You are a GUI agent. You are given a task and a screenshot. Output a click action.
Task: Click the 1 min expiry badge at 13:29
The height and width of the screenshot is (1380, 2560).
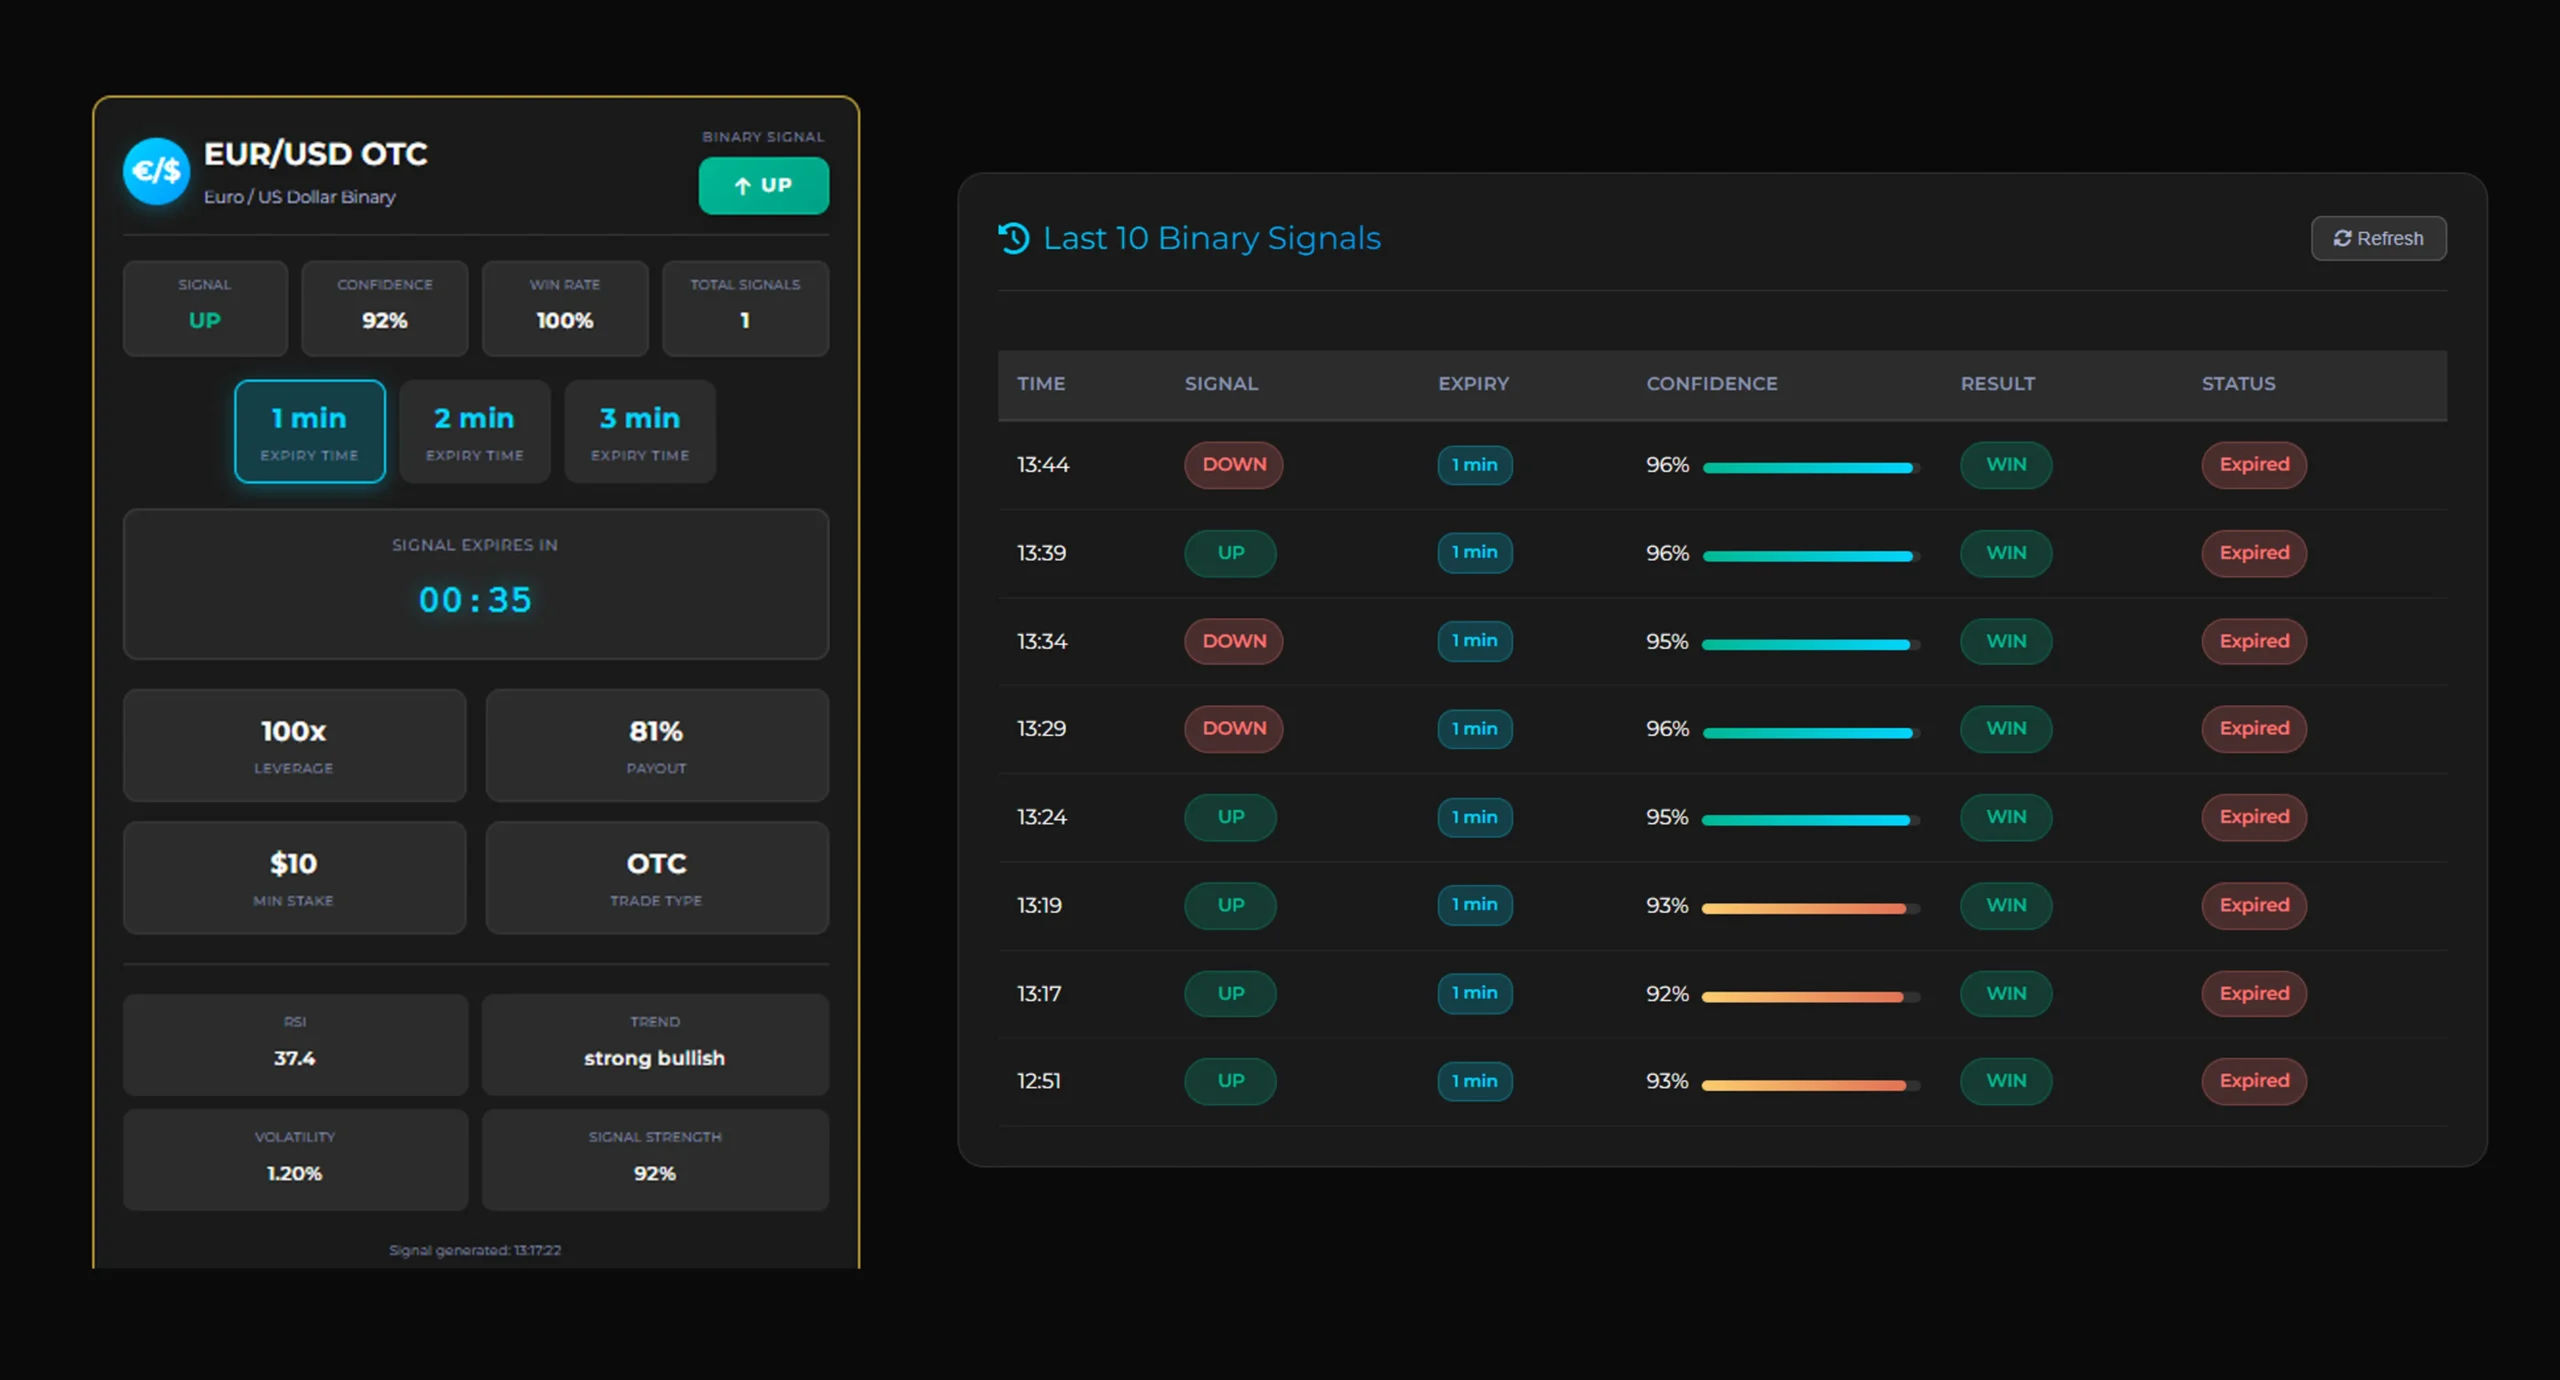tap(1474, 729)
